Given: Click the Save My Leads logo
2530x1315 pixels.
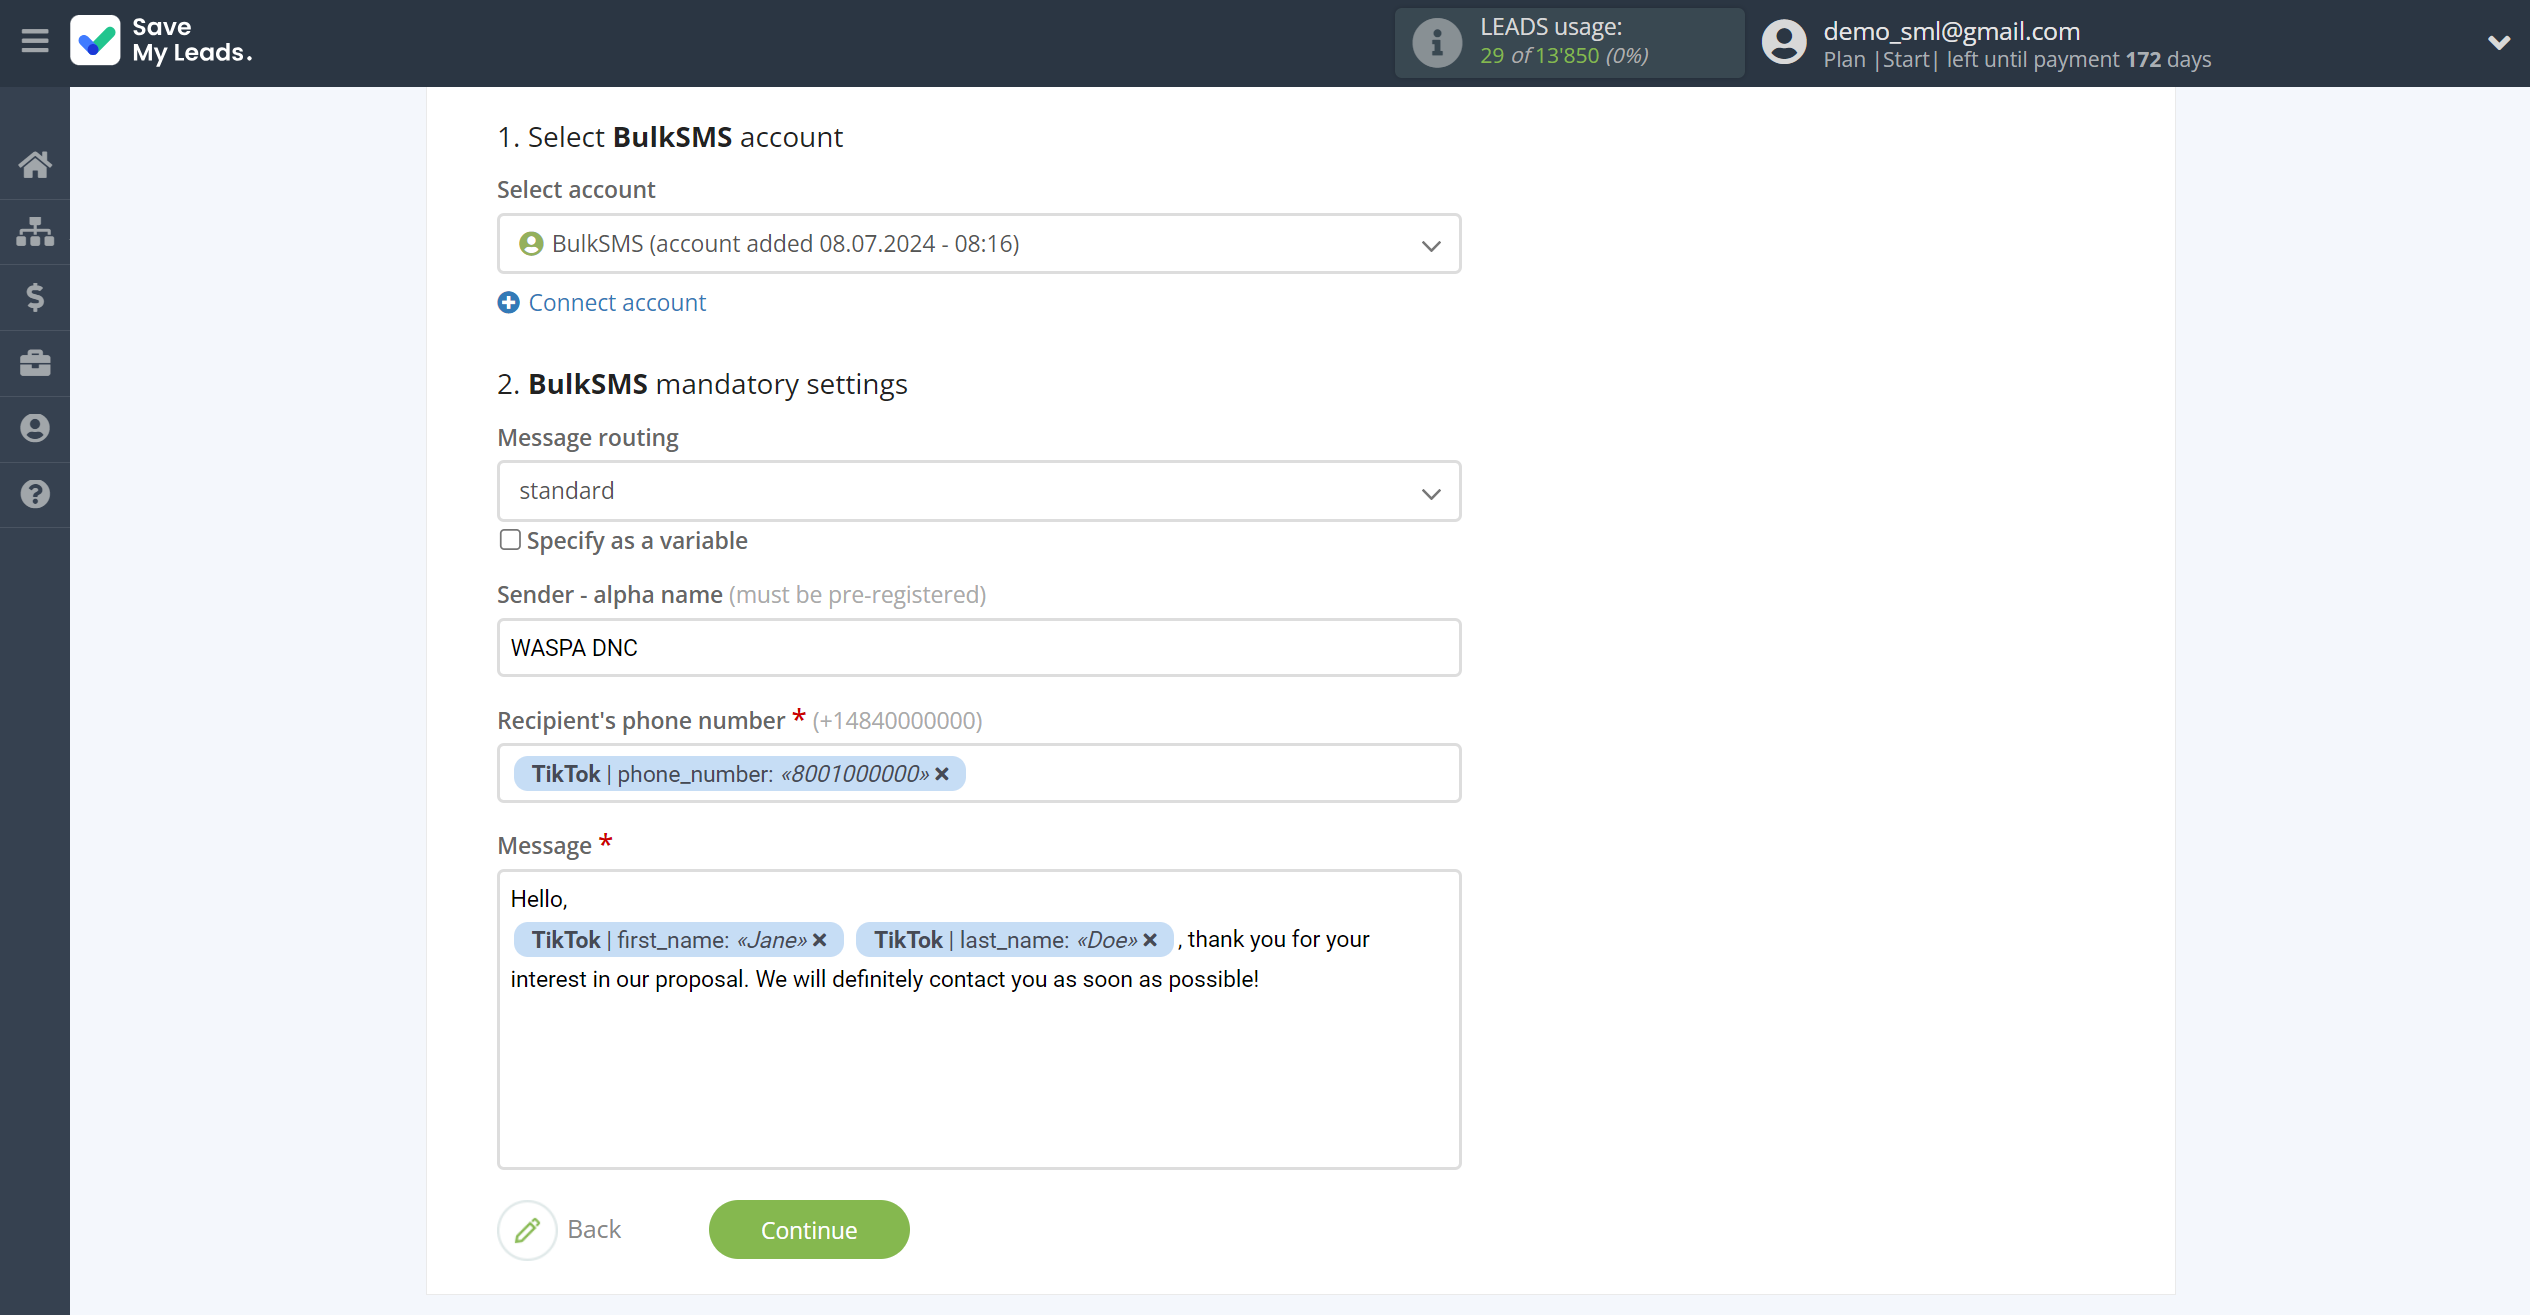Looking at the screenshot, I should 161,41.
